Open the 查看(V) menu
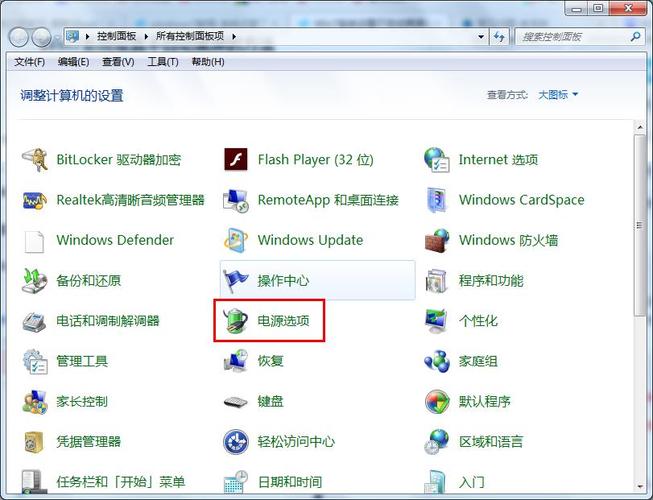653x500 pixels. tap(118, 62)
